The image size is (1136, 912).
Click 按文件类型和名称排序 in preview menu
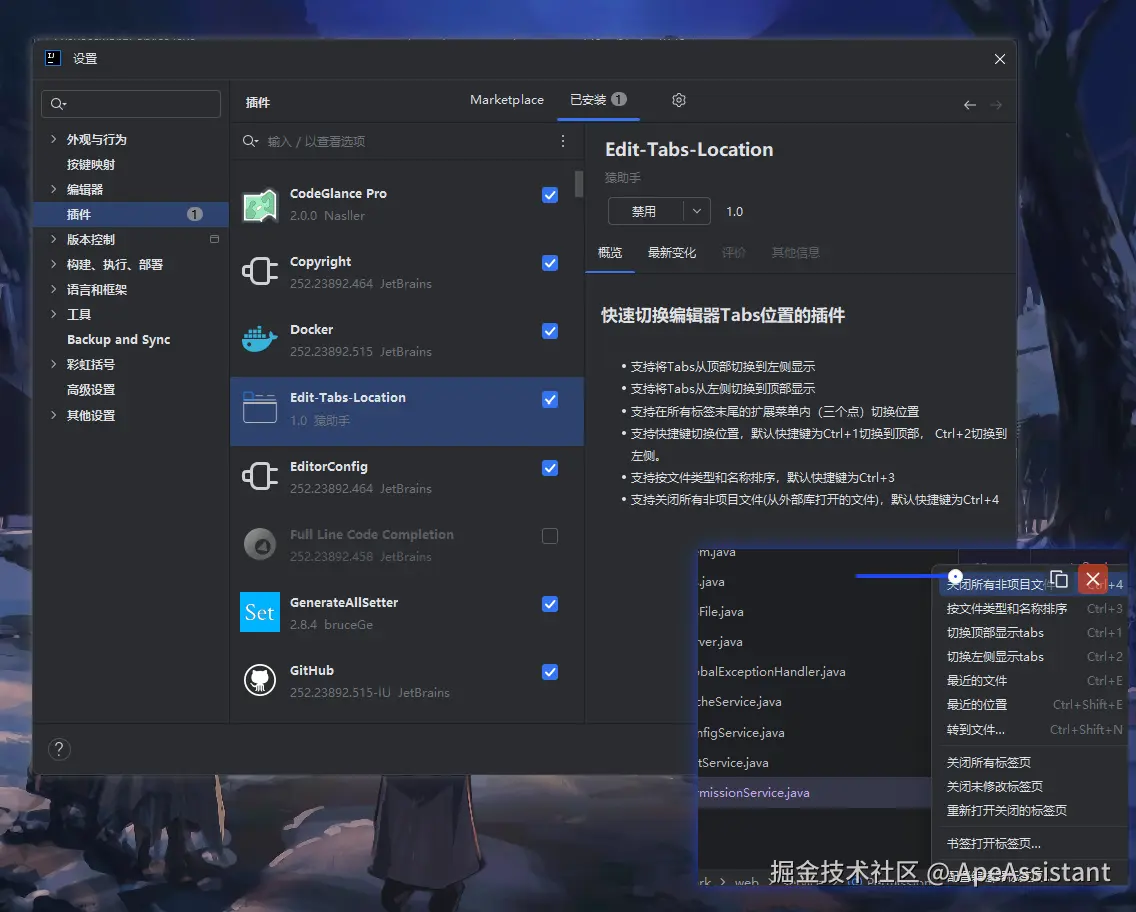click(1006, 608)
